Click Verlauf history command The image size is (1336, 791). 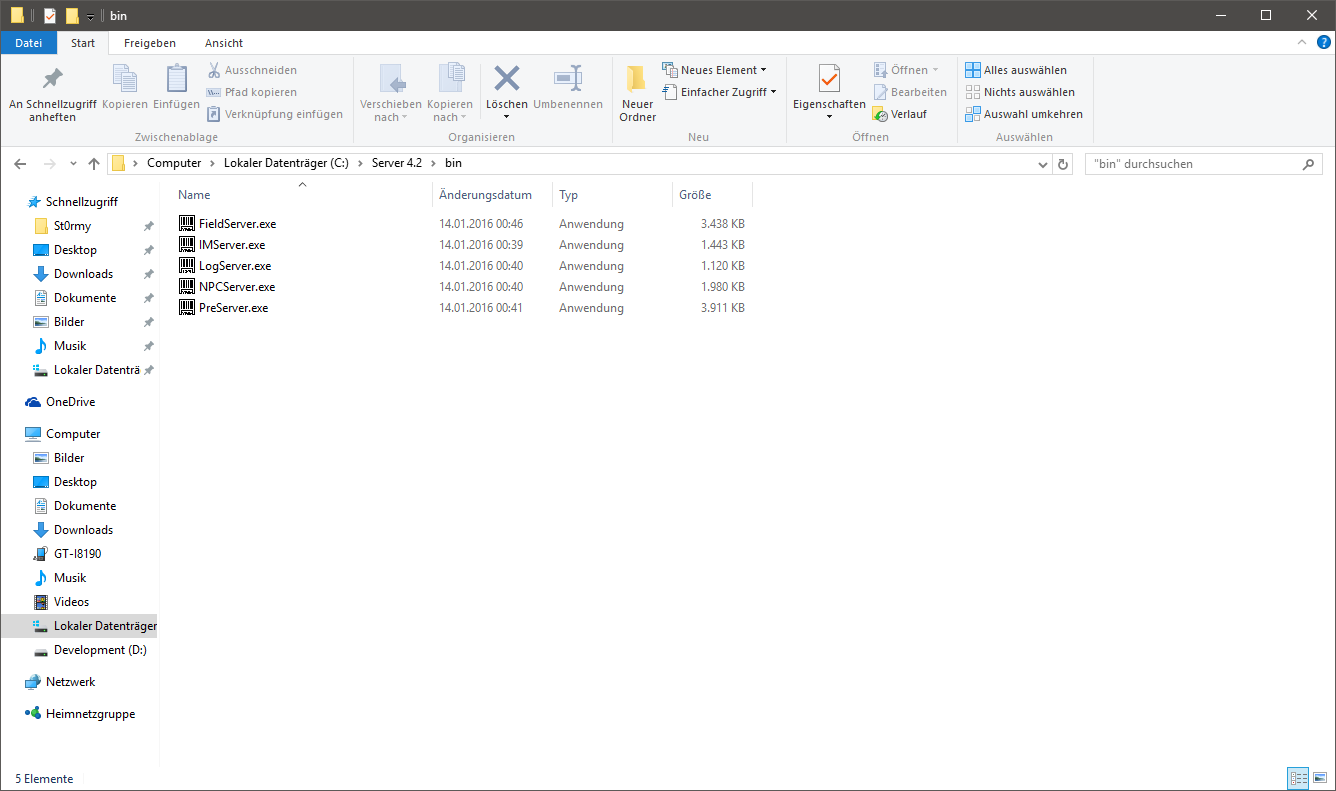(x=899, y=114)
